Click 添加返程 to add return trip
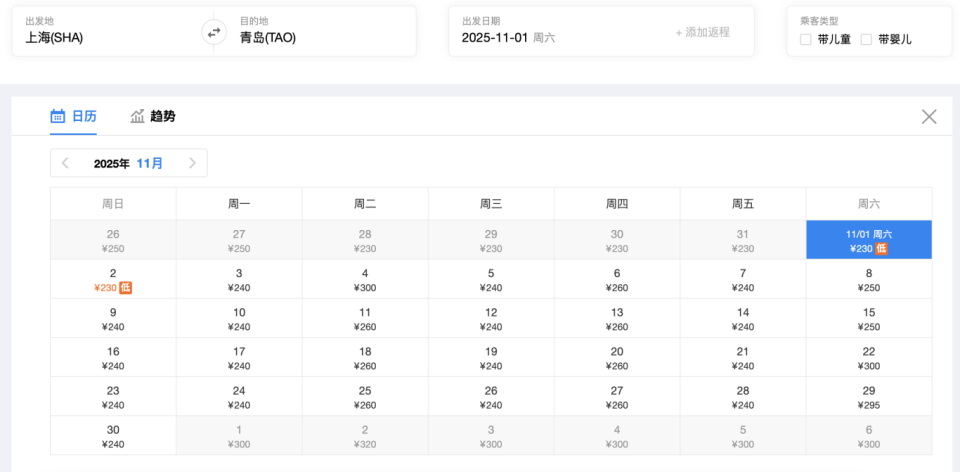 [703, 32]
